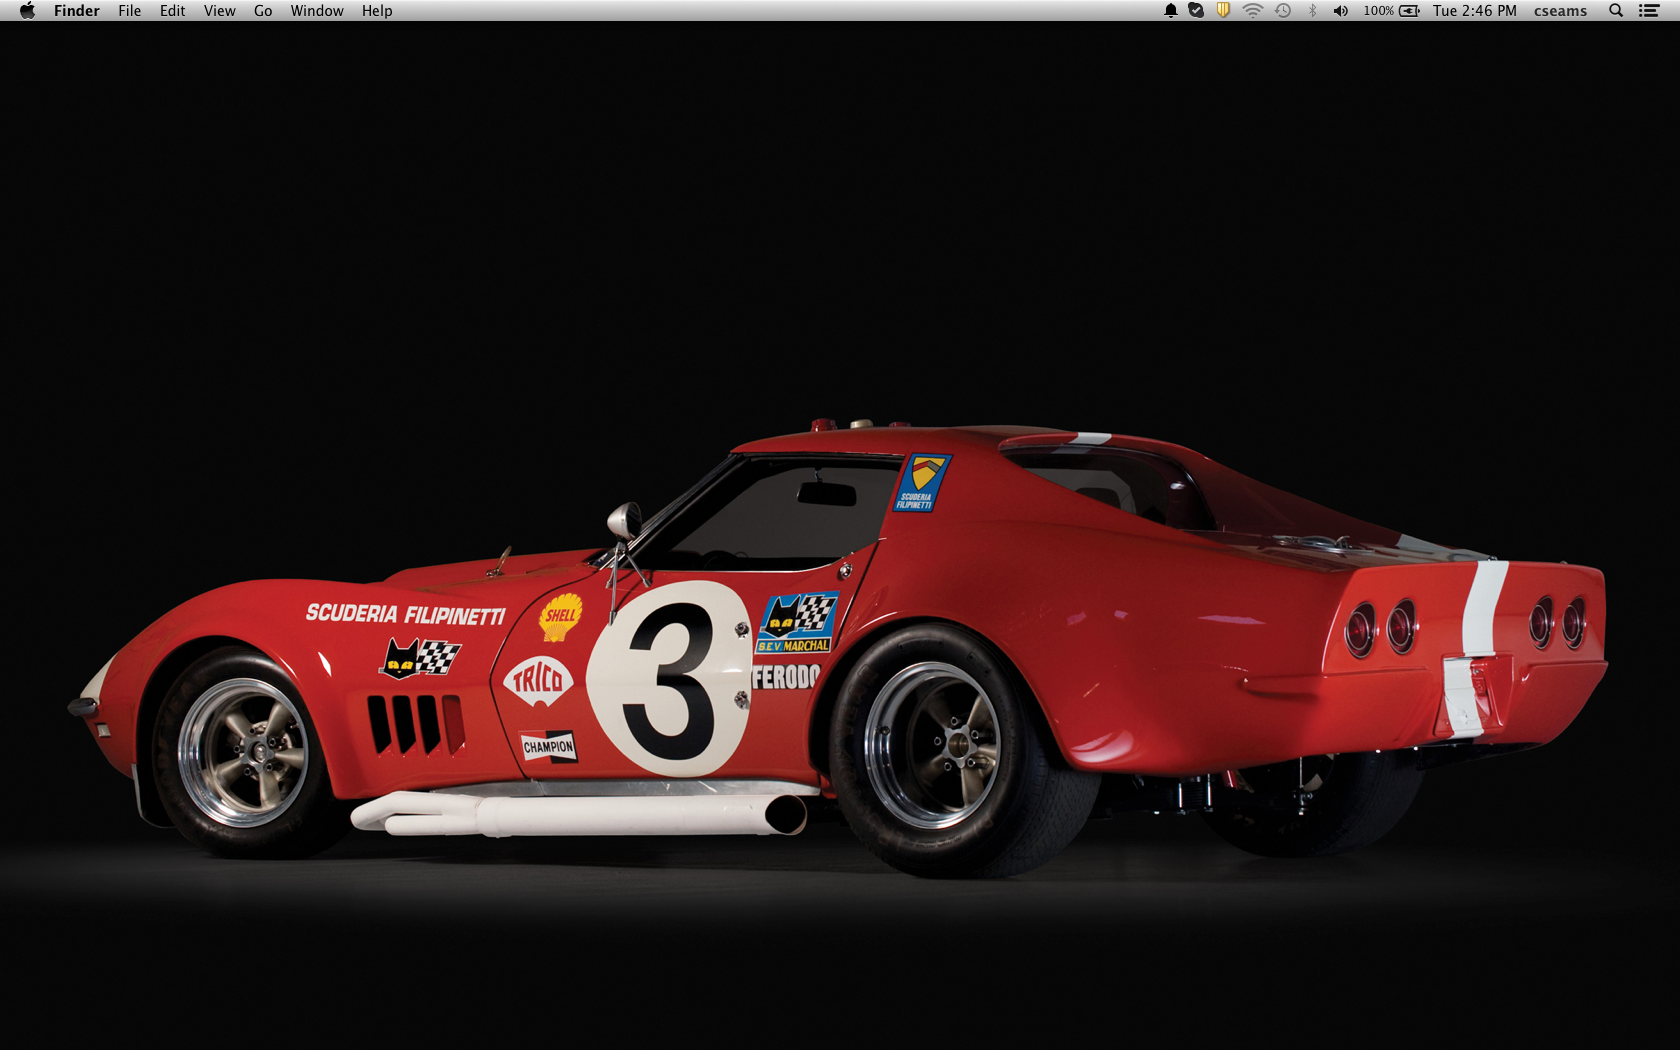Open the Bluetooth status menu

pos(1312,11)
